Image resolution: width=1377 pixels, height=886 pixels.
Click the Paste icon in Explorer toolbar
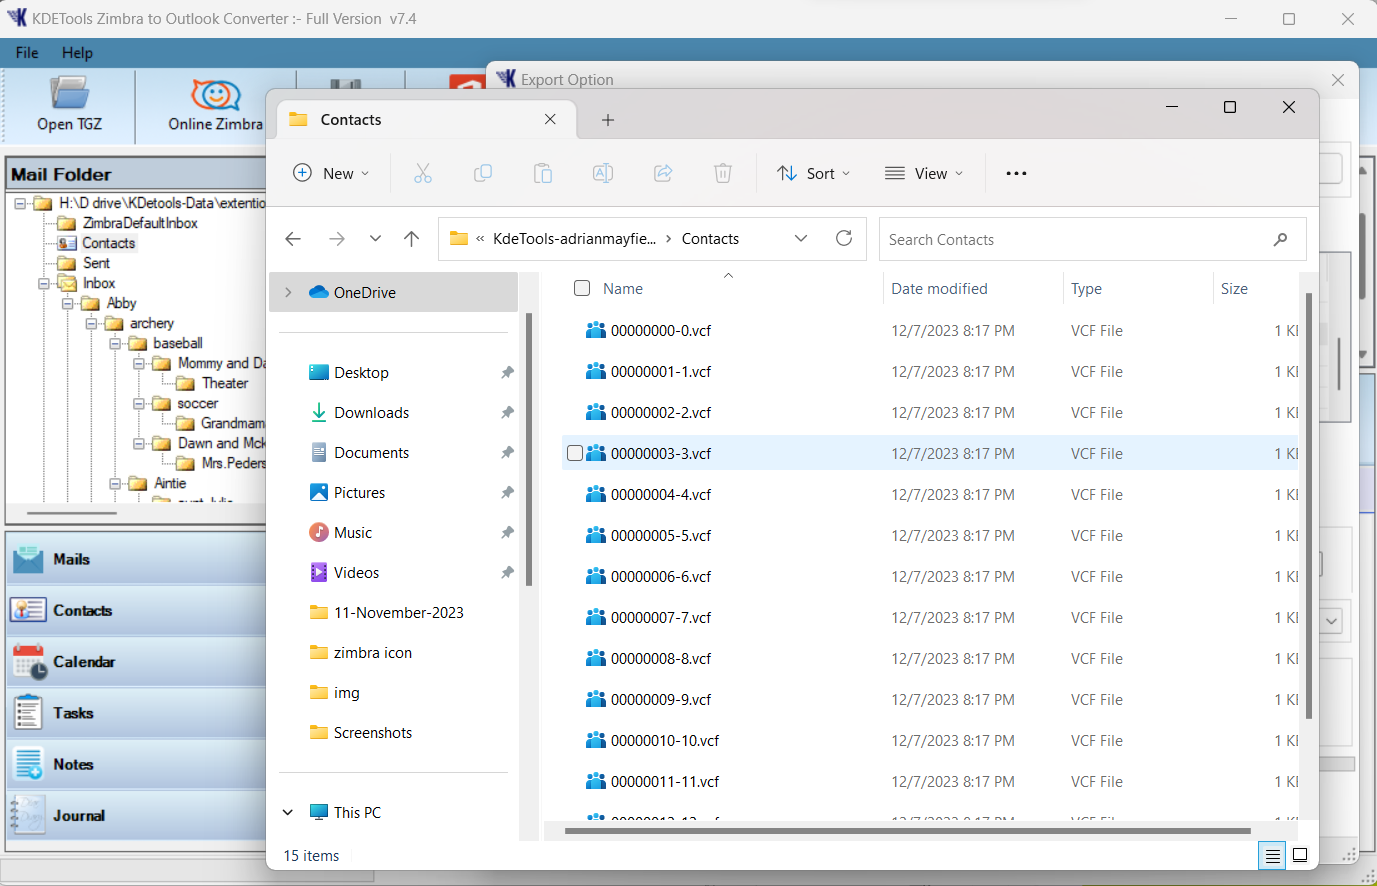(x=543, y=173)
